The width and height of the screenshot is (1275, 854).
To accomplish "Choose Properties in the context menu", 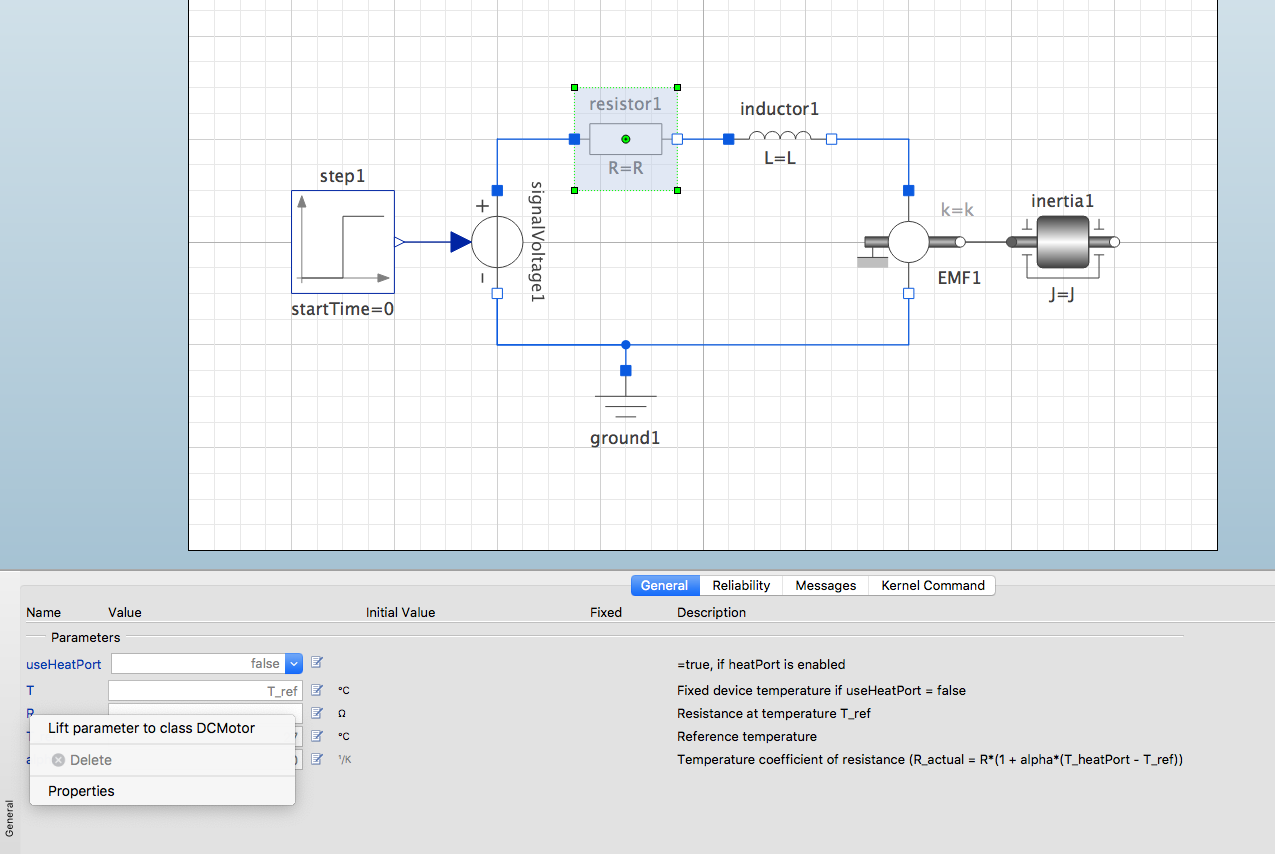I will [x=82, y=791].
